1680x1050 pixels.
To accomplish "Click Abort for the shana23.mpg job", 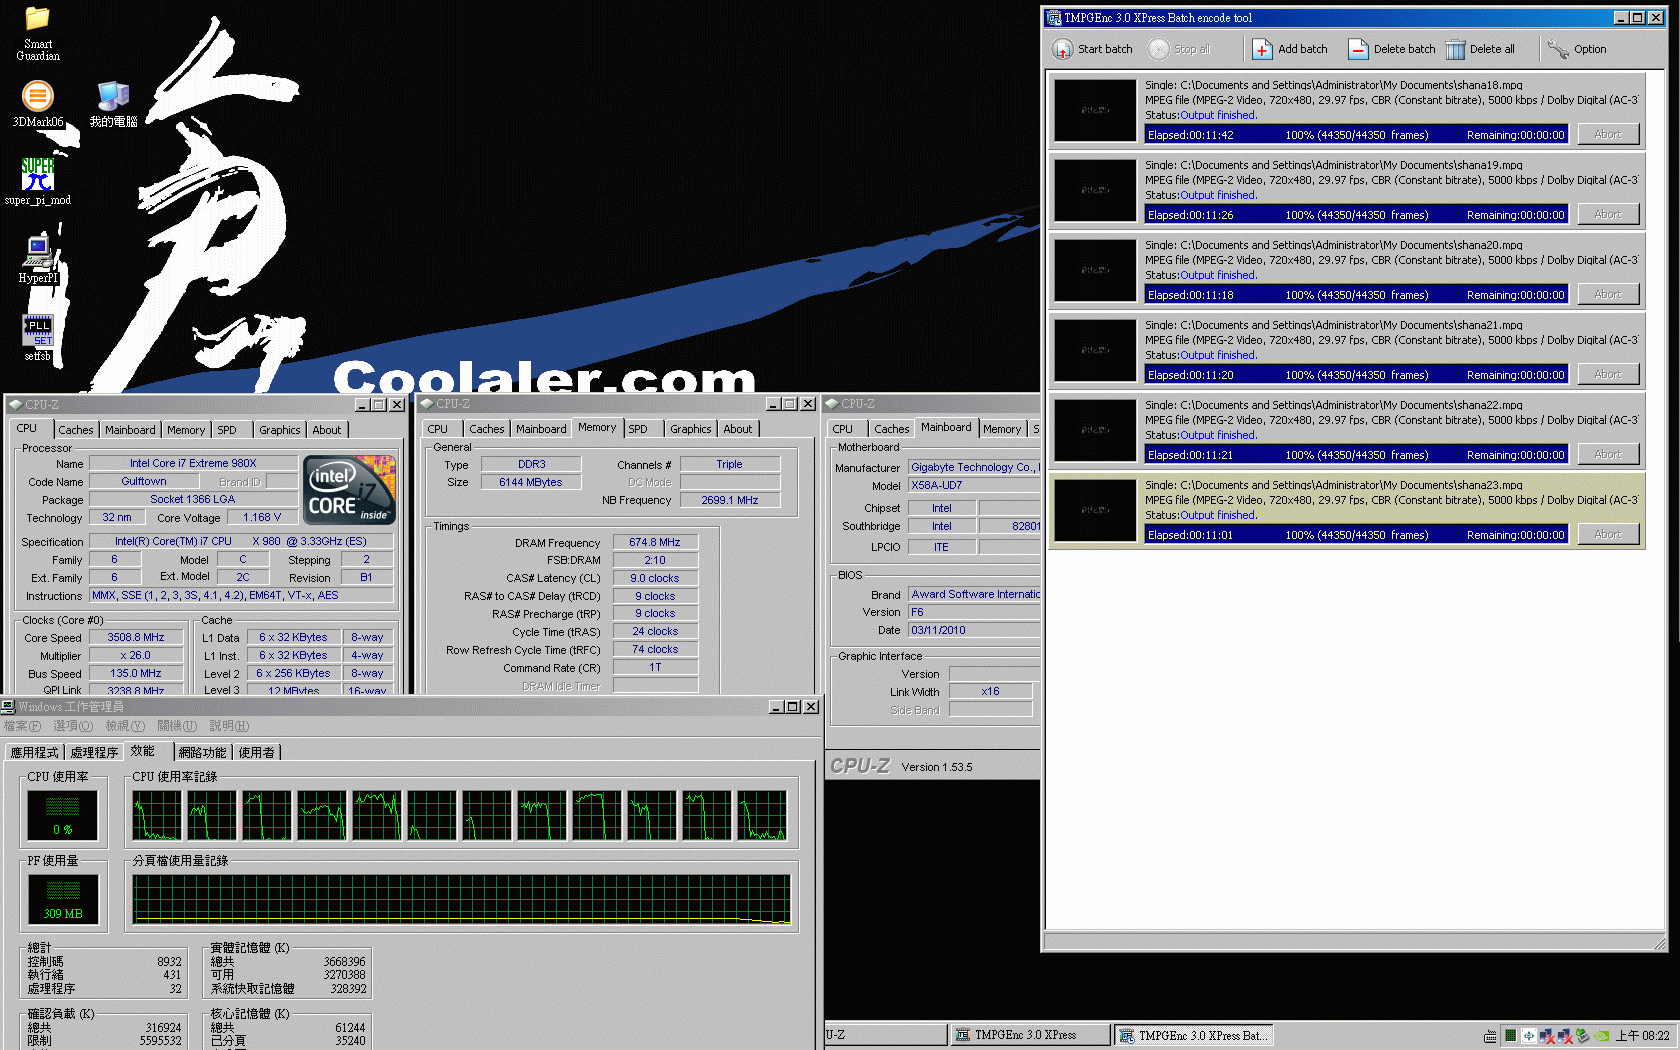I will (x=1608, y=534).
